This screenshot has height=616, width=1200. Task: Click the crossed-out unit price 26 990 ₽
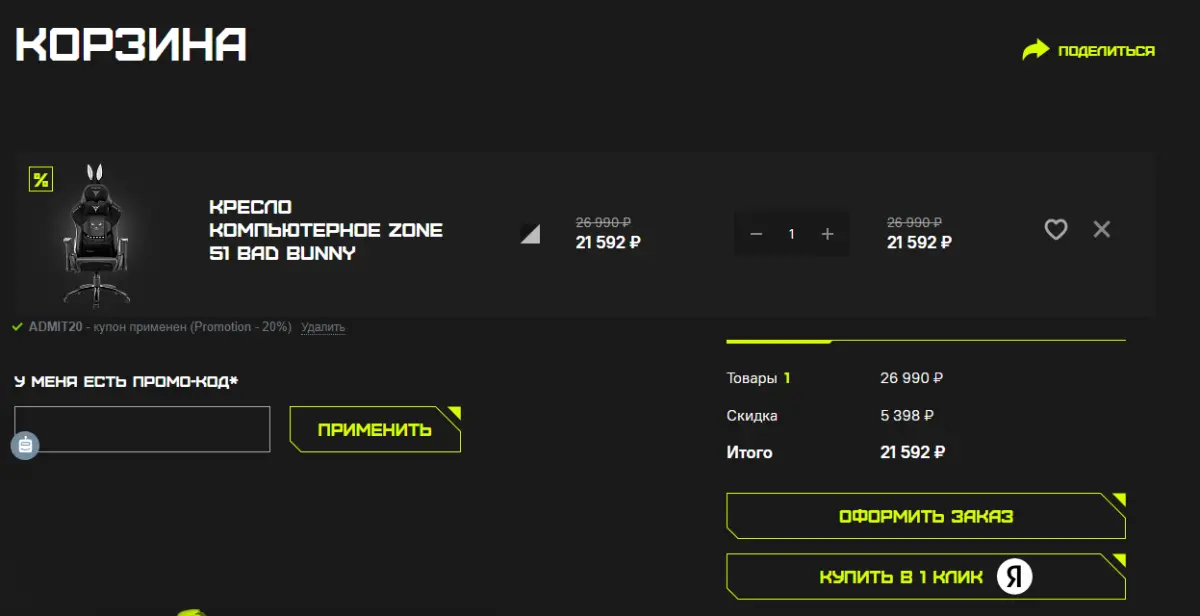603,222
